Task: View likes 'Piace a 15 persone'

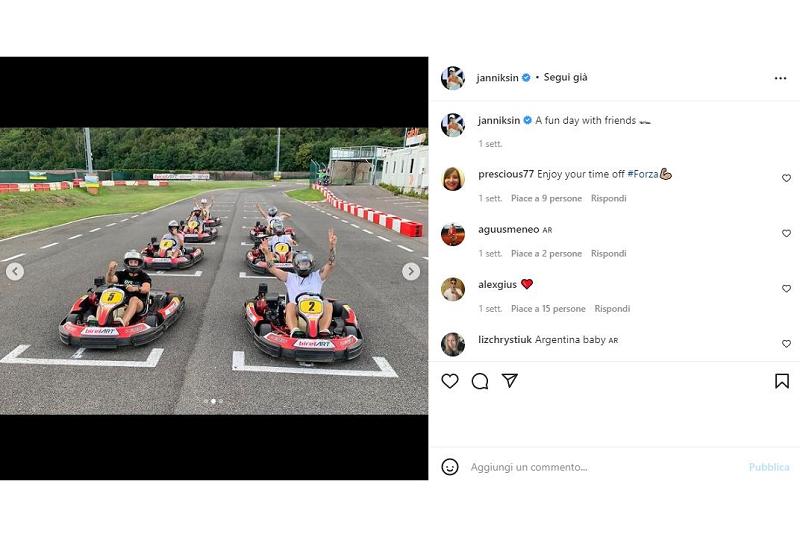Action: (548, 309)
